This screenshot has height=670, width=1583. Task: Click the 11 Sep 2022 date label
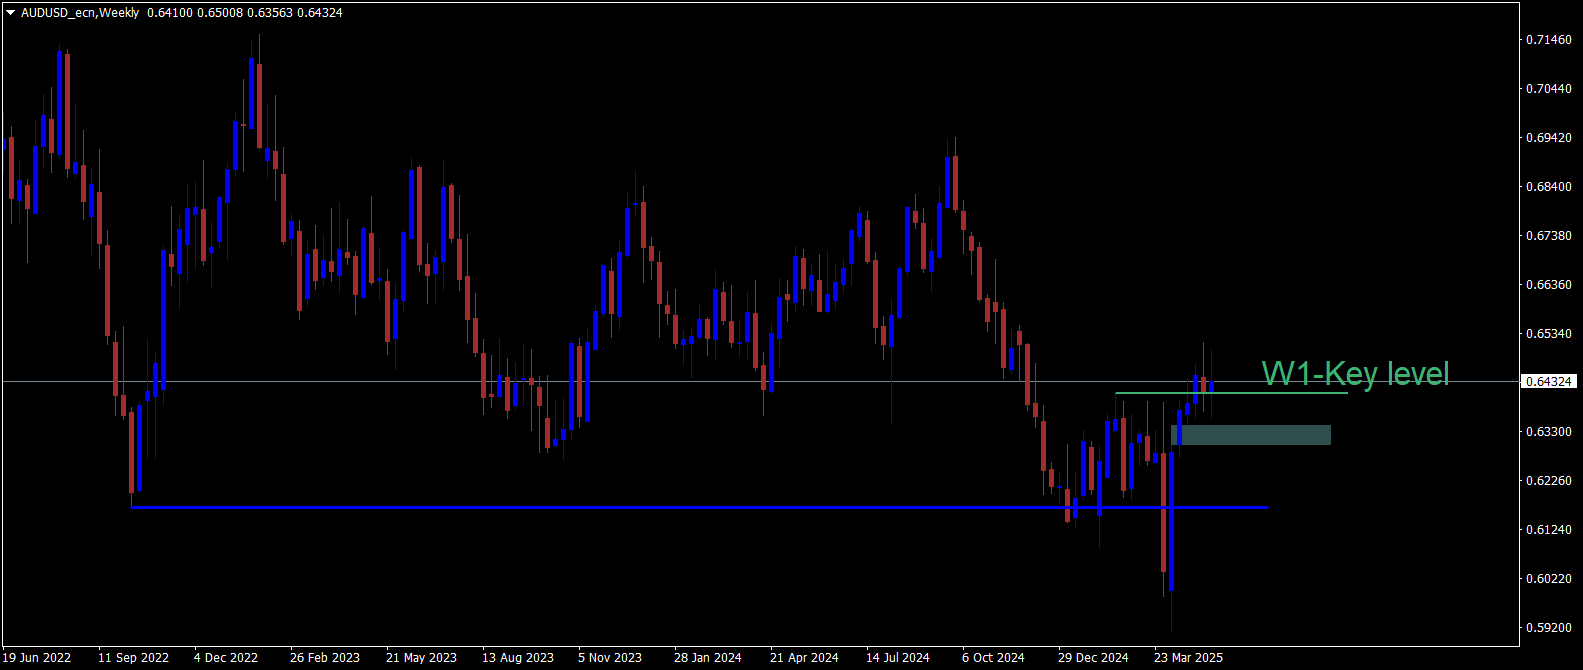click(133, 658)
